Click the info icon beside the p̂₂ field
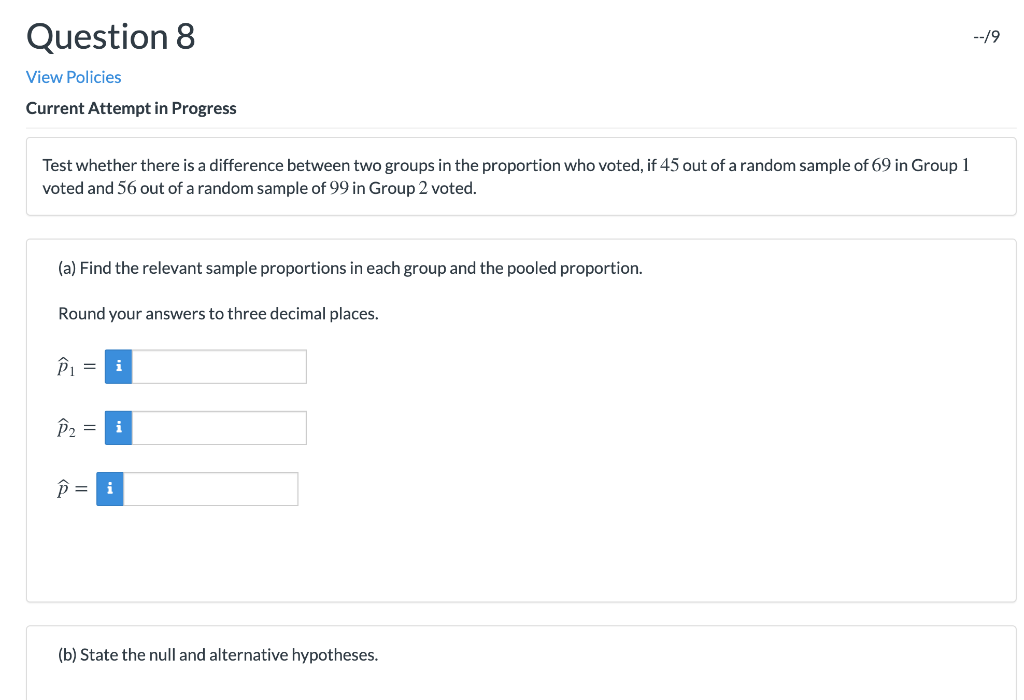The width and height of the screenshot is (1024, 700). 117,427
